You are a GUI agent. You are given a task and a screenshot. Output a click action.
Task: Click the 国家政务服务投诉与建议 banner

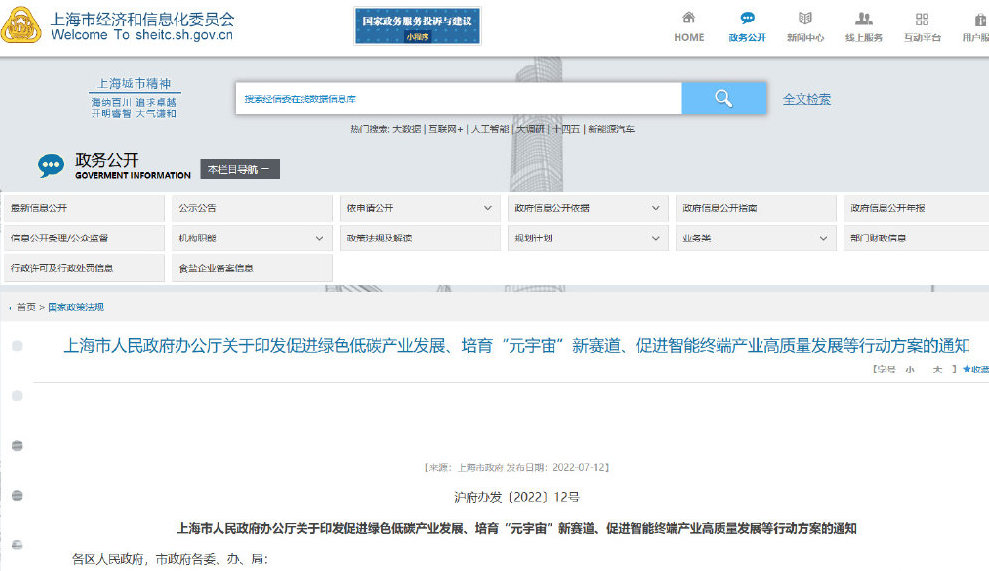[x=417, y=26]
